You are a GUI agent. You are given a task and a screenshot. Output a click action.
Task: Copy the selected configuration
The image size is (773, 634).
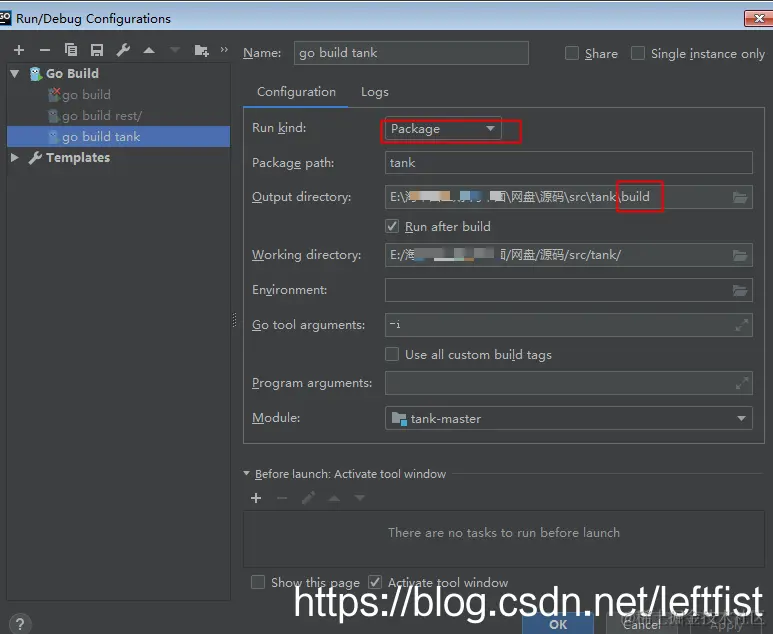71,50
